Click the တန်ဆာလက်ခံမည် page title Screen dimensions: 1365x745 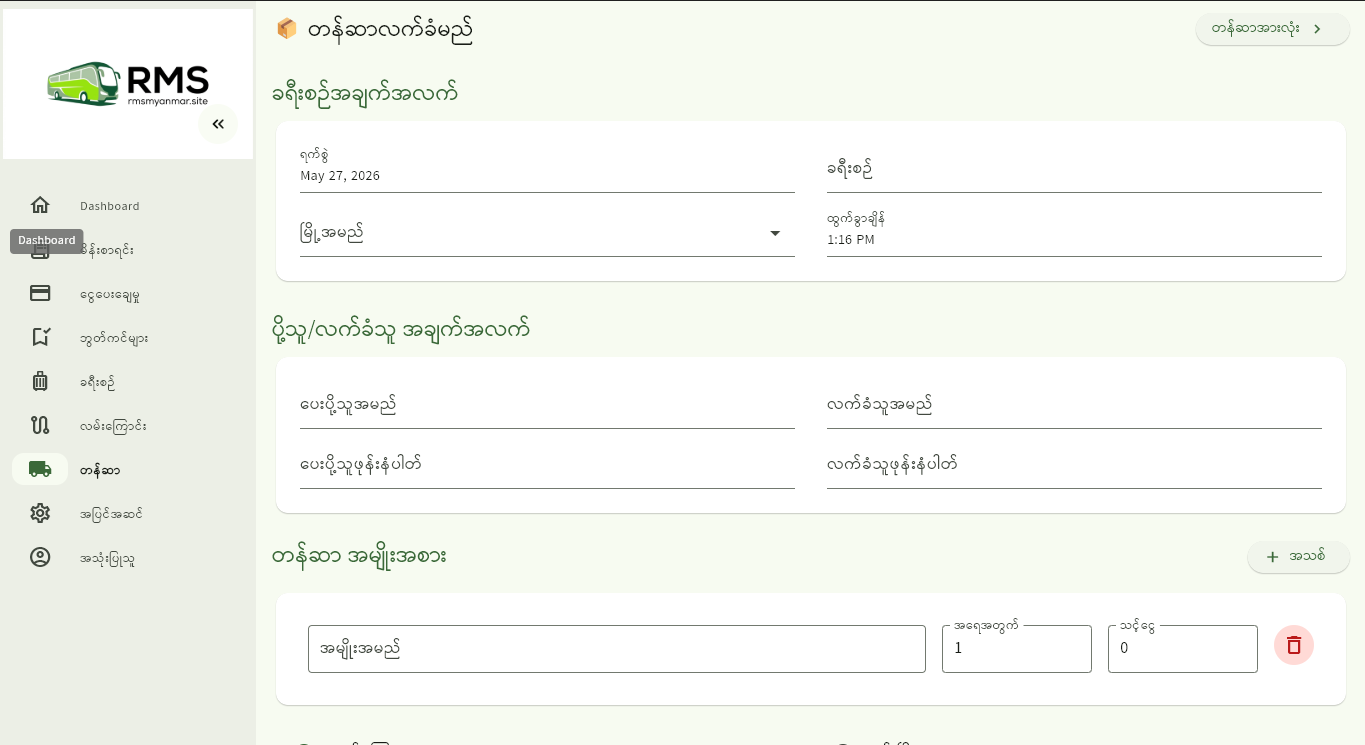[x=390, y=30]
